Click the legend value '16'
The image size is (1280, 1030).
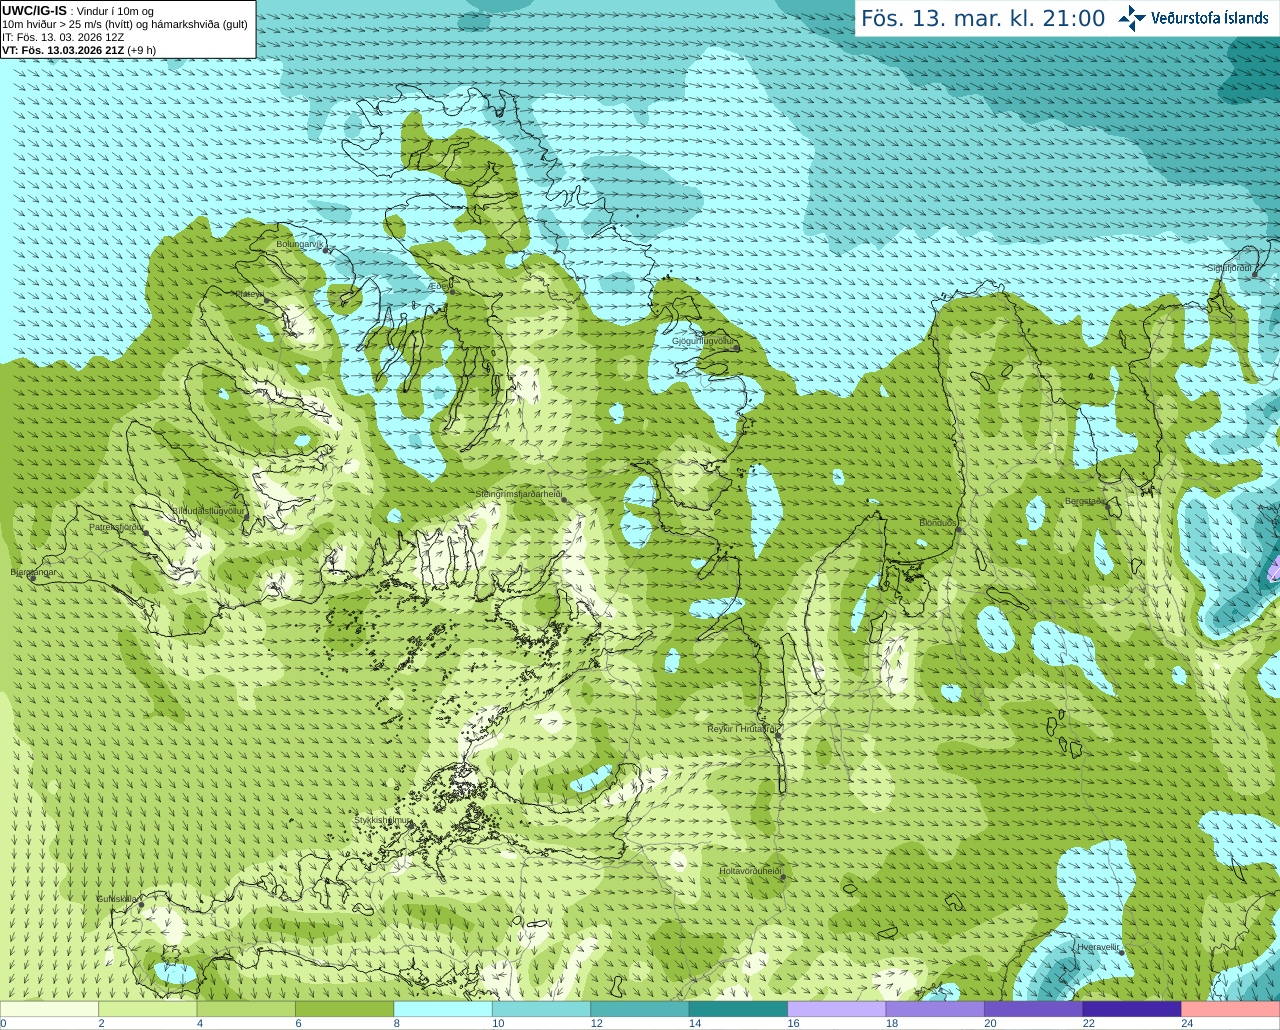point(793,1023)
